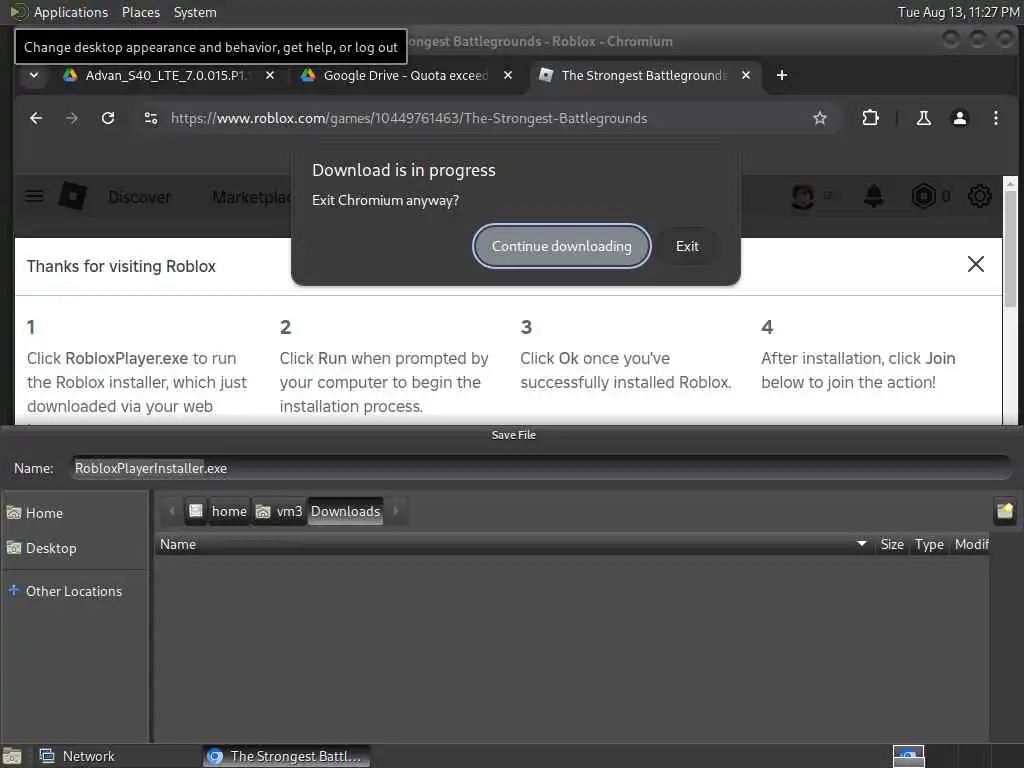Screen dimensions: 1024x768
Task: Select The Strongest Battlegrounds tab
Action: tap(645, 75)
